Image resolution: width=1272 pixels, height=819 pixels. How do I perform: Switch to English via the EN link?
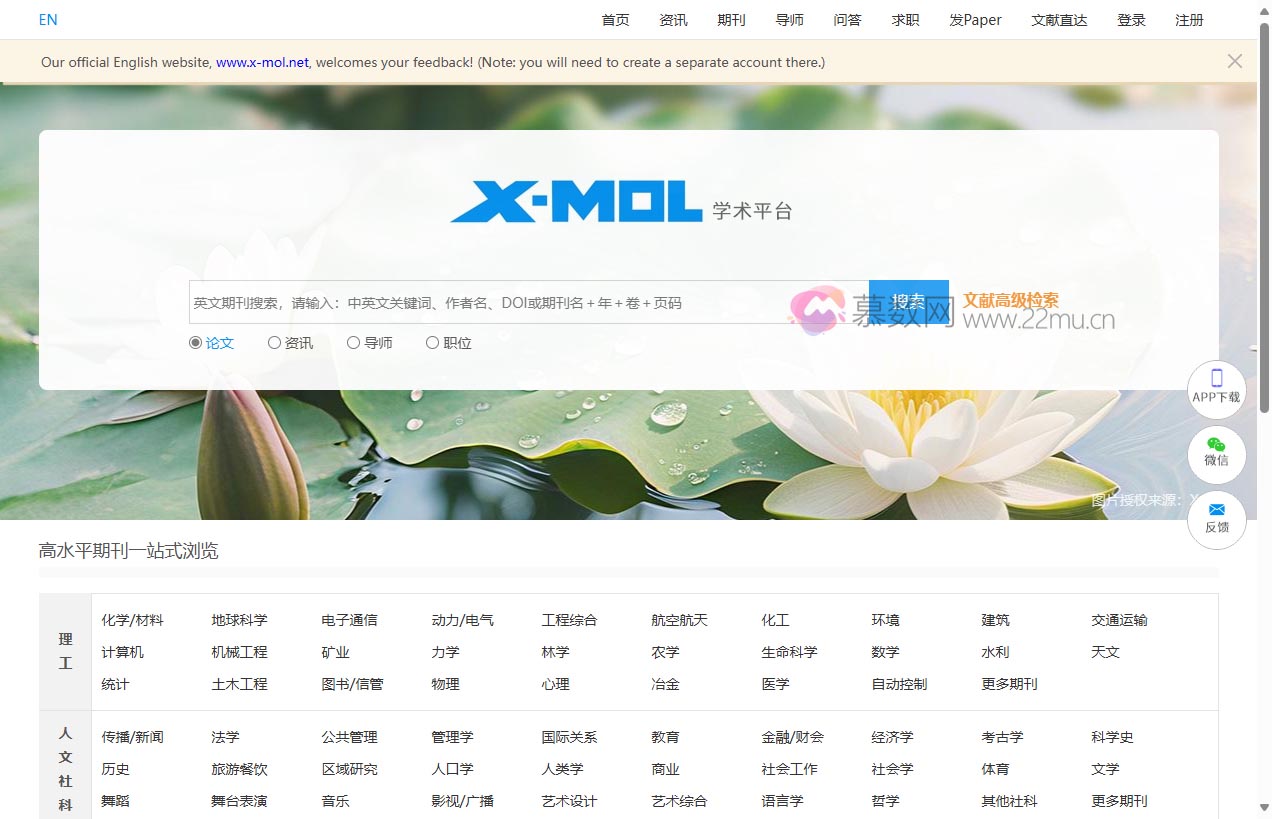[x=47, y=19]
